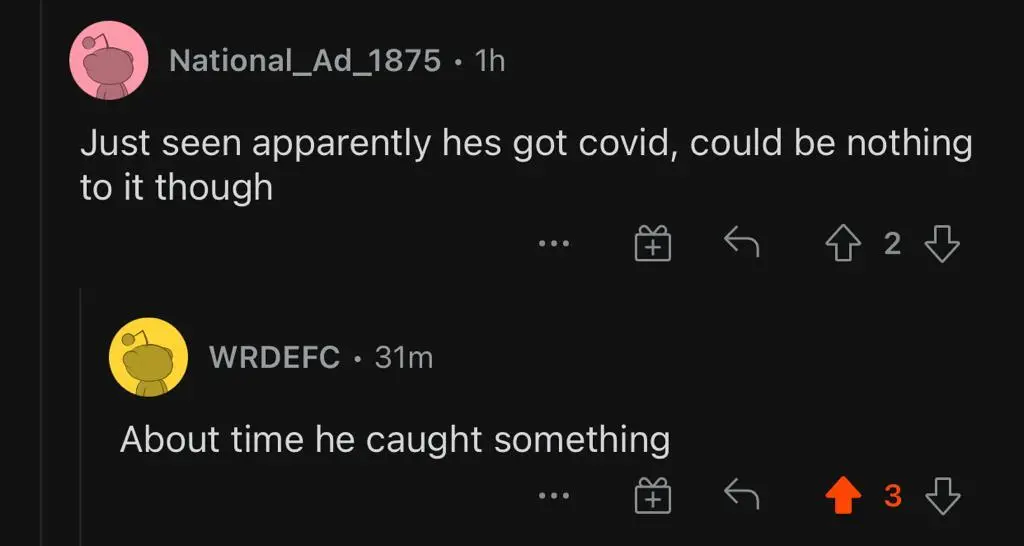
Task: Downvote the "About time he caught something" reply
Action: (x=942, y=495)
